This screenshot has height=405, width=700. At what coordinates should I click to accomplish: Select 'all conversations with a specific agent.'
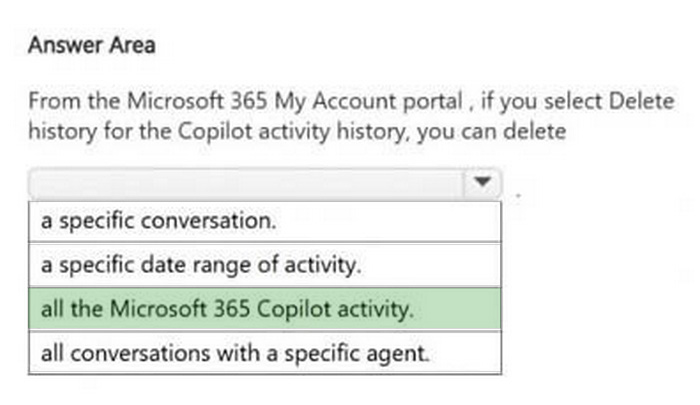coord(265,353)
